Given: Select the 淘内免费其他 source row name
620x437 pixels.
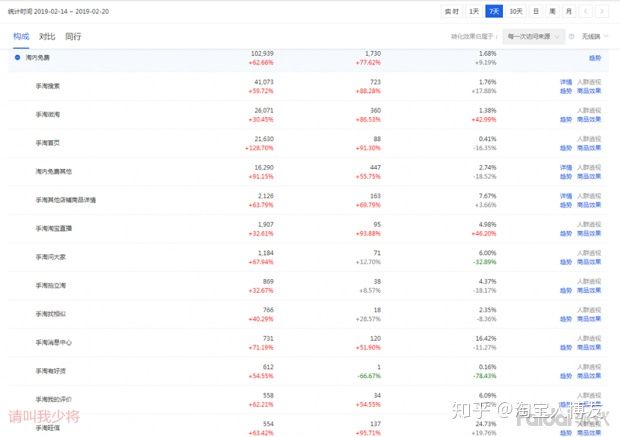Looking at the screenshot, I should 54,171.
